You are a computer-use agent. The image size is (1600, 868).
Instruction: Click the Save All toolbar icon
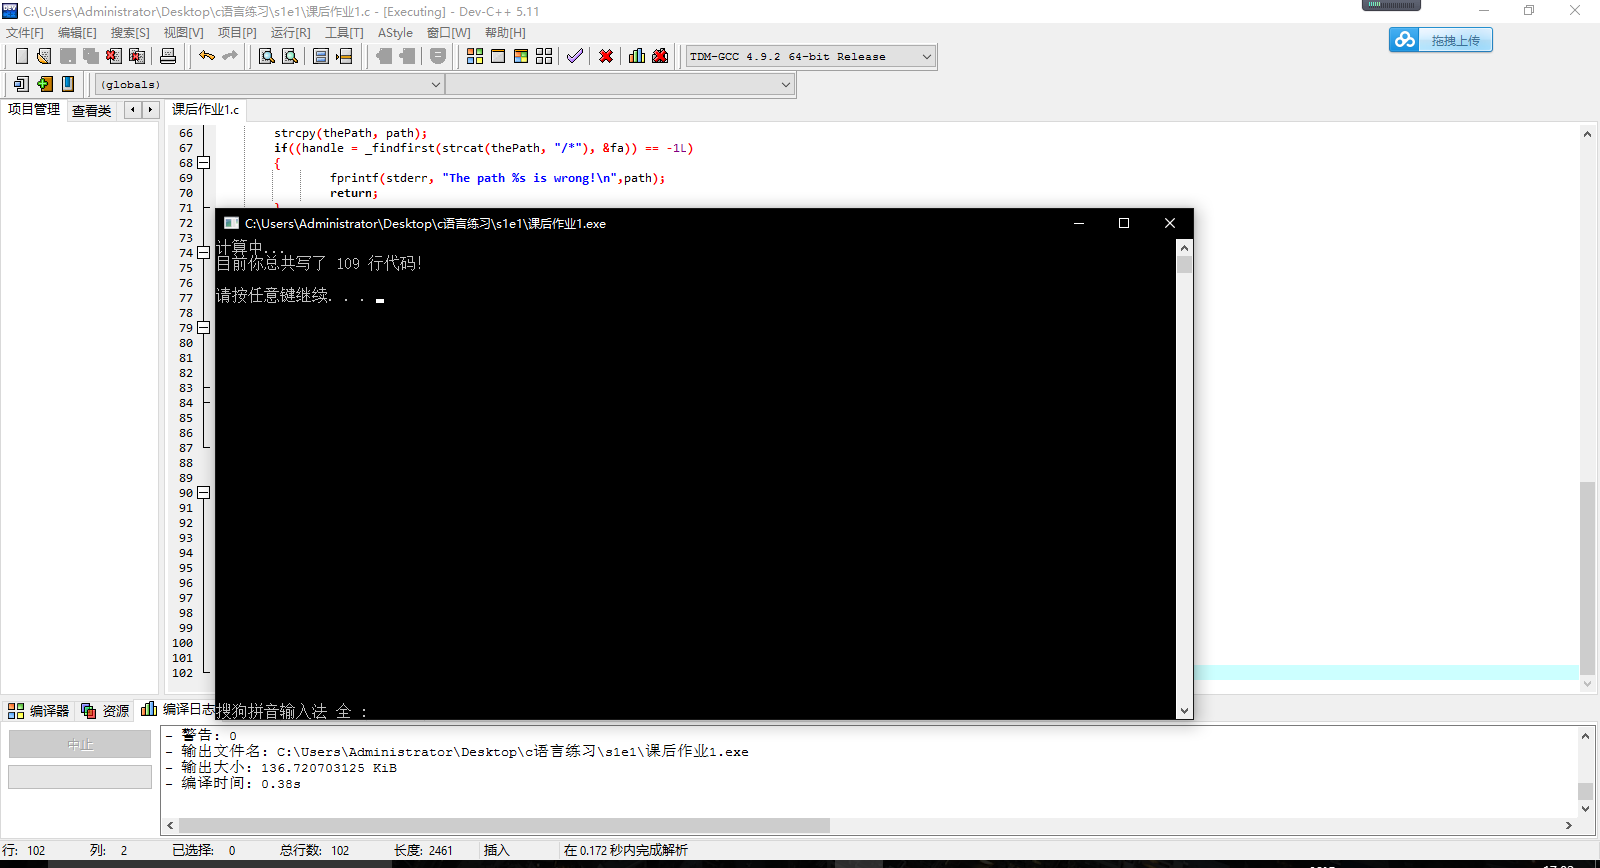pyautogui.click(x=91, y=56)
